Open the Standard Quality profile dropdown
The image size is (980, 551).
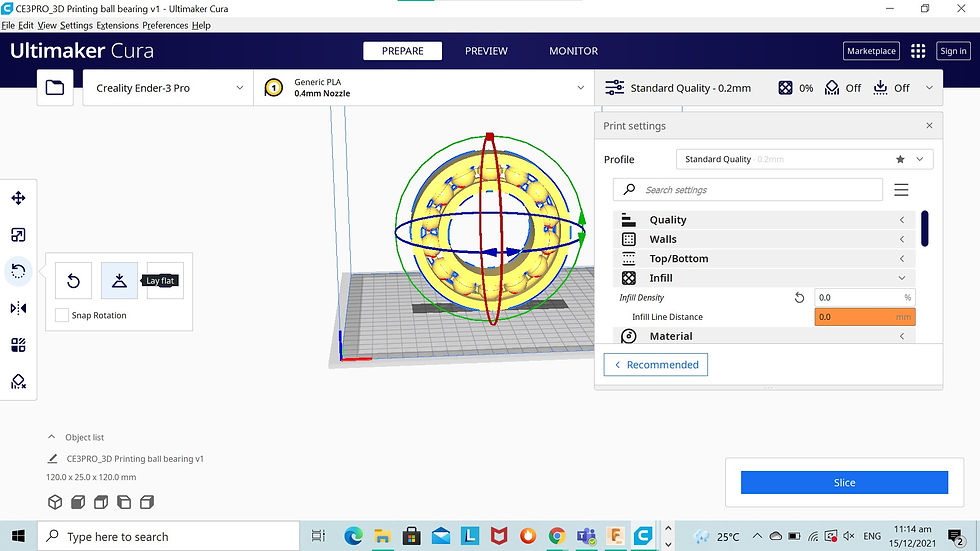coord(804,159)
